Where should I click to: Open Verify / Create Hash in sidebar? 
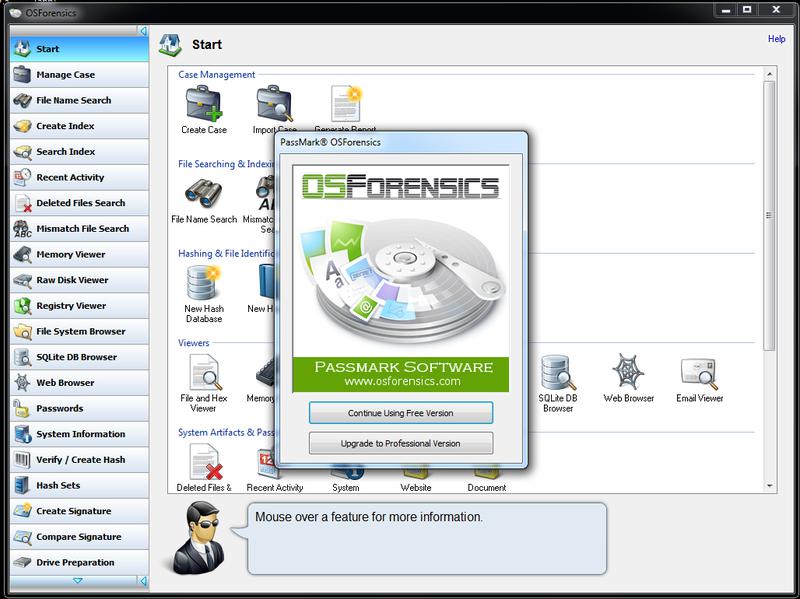click(x=80, y=460)
